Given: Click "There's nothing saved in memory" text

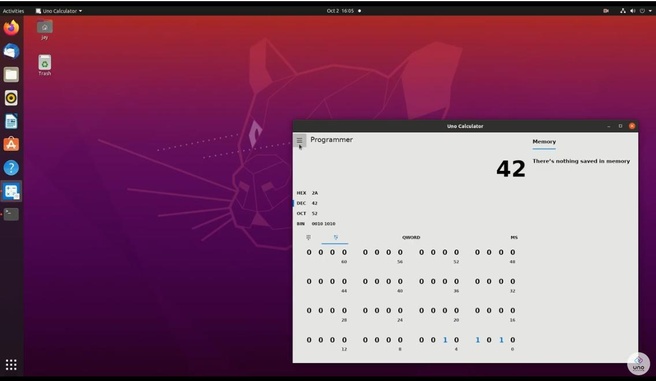Looking at the screenshot, I should point(581,161).
